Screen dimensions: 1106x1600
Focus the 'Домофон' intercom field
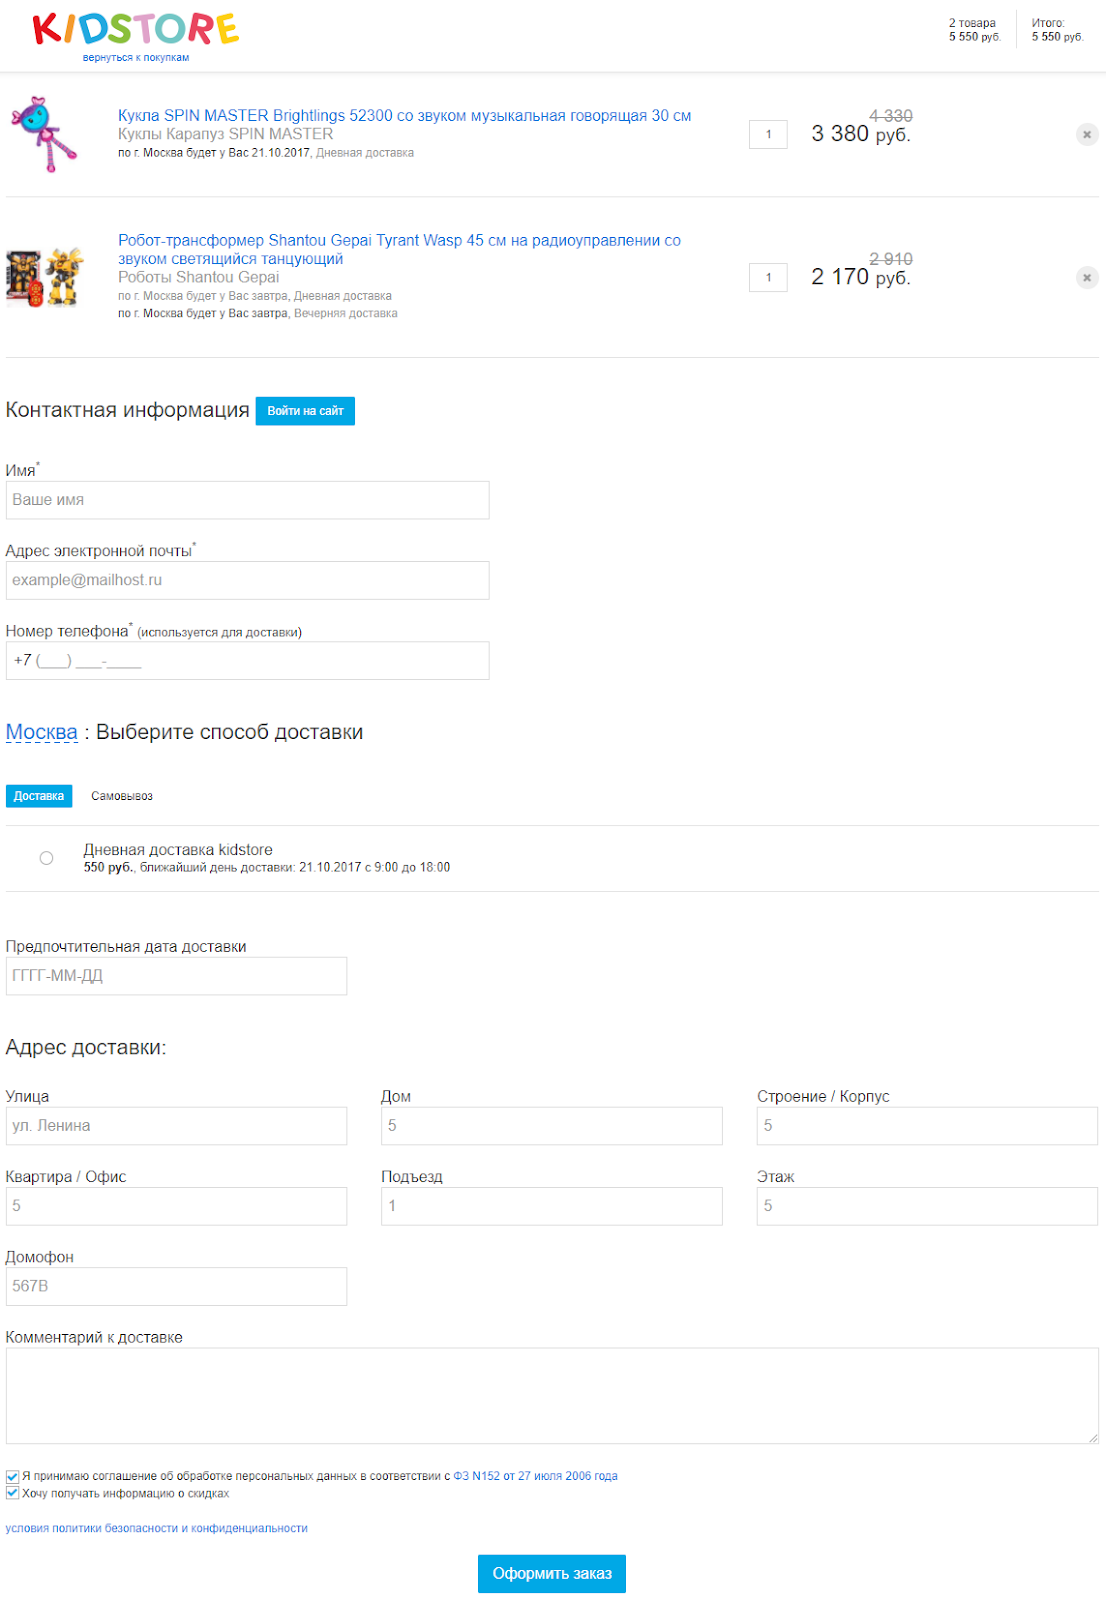pyautogui.click(x=176, y=1286)
